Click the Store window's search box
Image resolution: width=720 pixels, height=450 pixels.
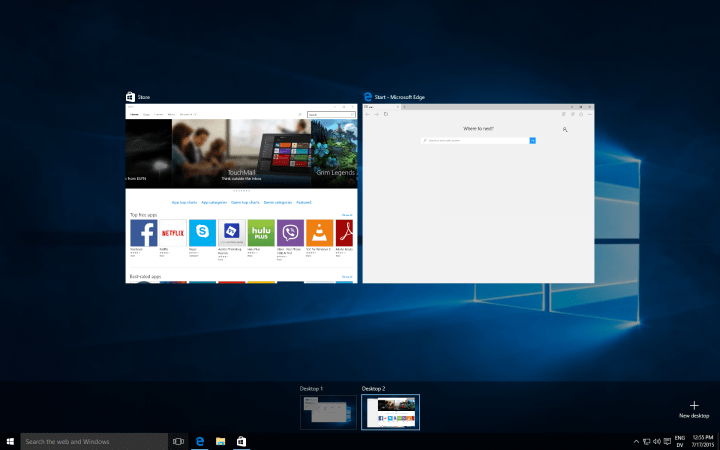[x=332, y=114]
